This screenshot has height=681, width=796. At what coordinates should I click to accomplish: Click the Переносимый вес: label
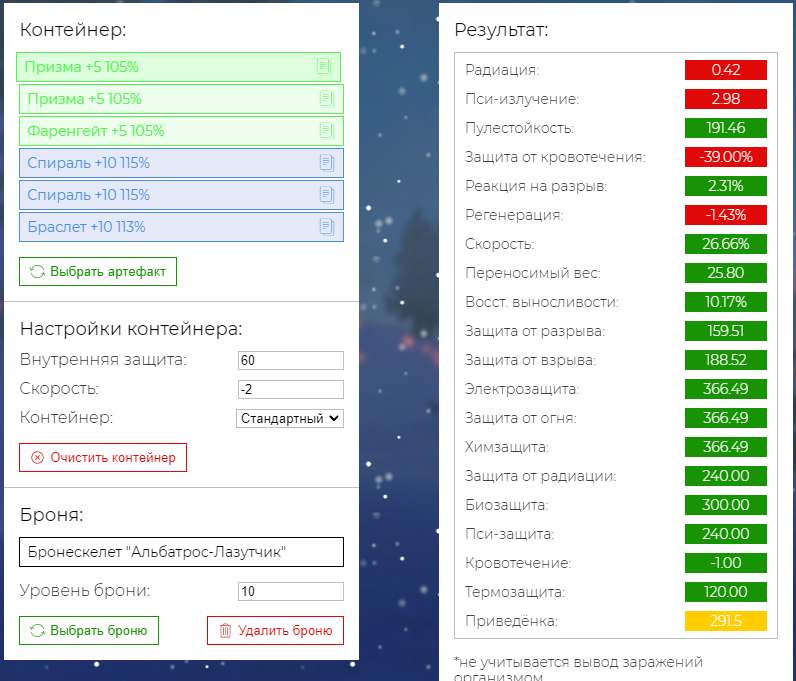point(533,273)
